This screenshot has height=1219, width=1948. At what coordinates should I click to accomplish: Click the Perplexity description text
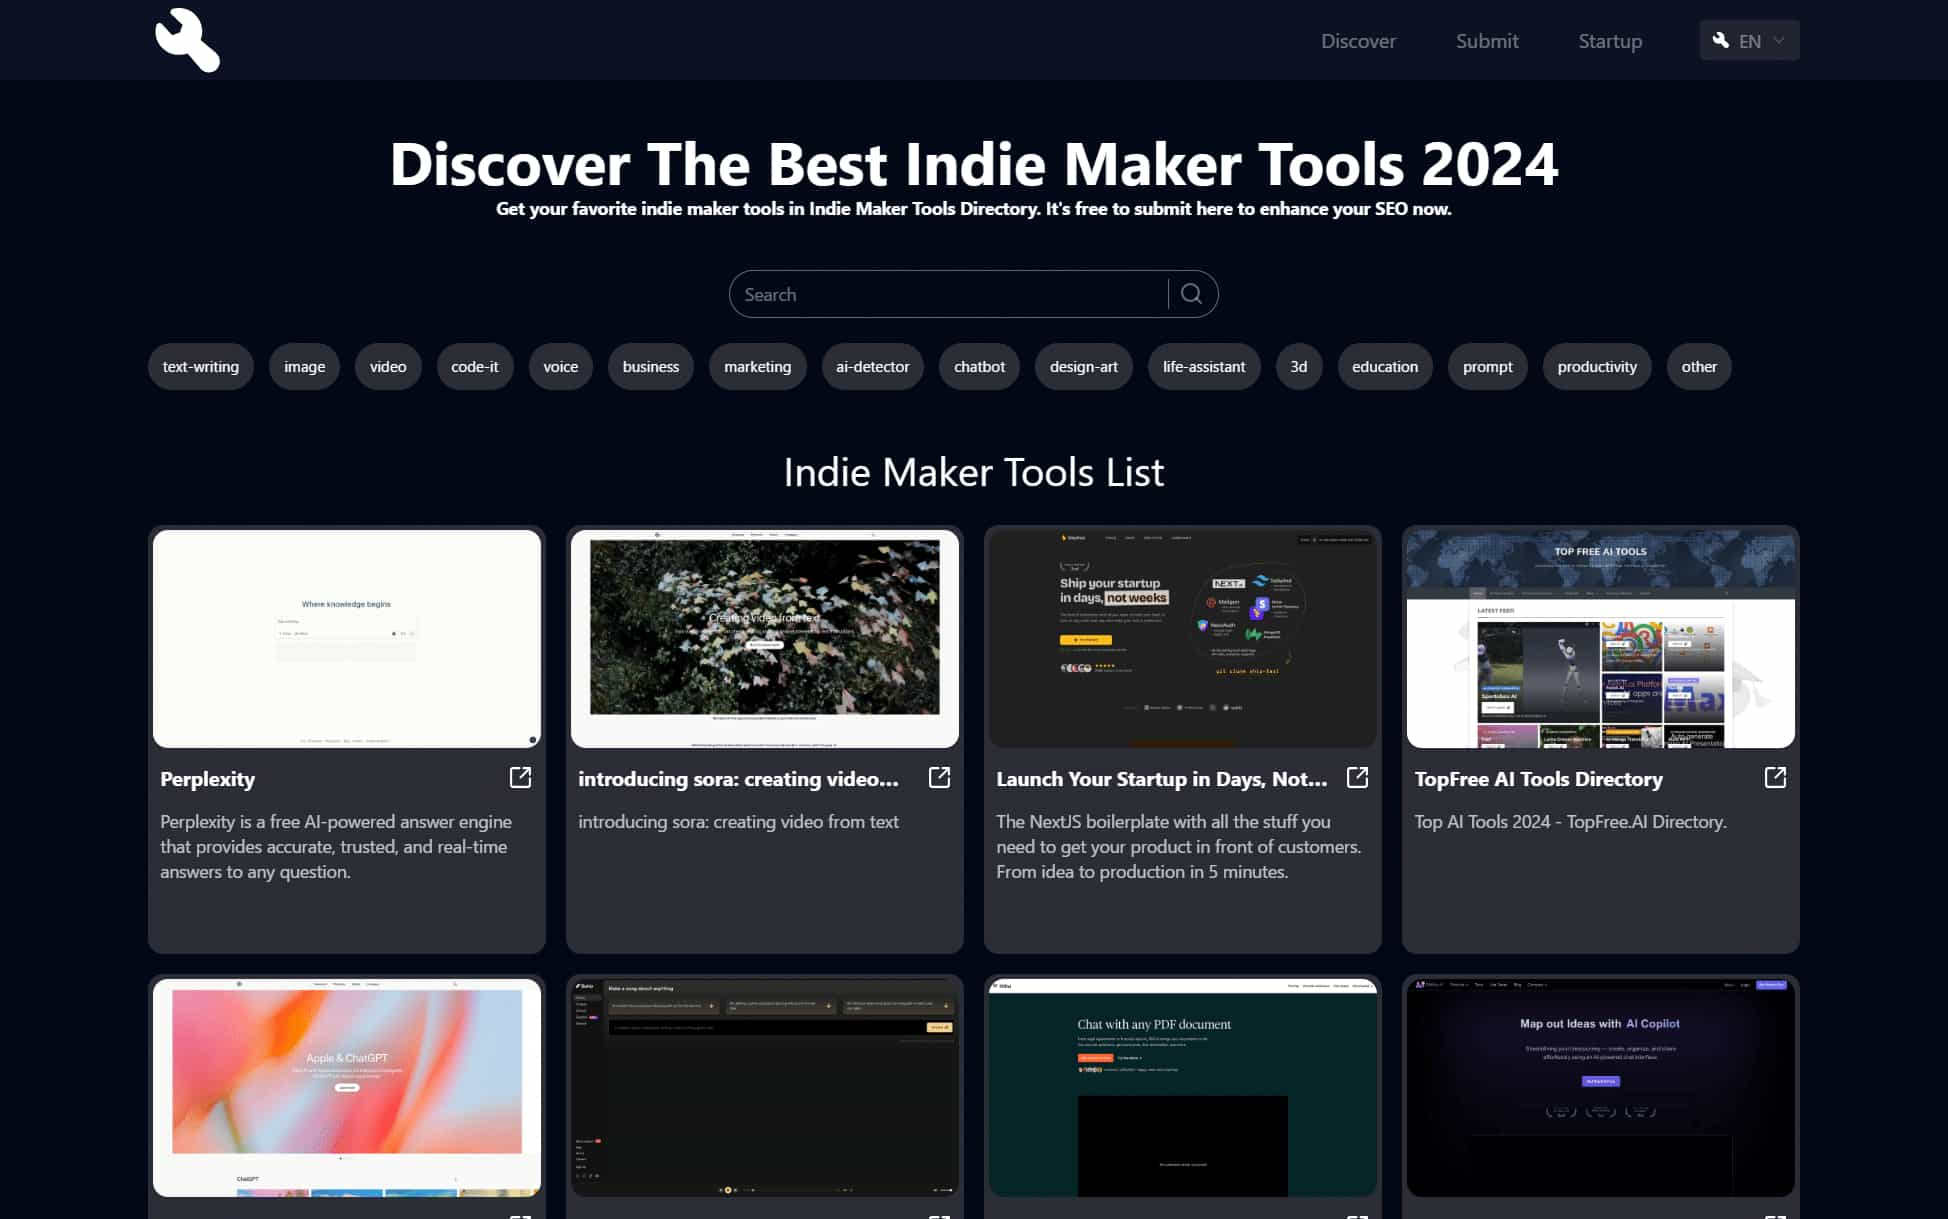336,846
